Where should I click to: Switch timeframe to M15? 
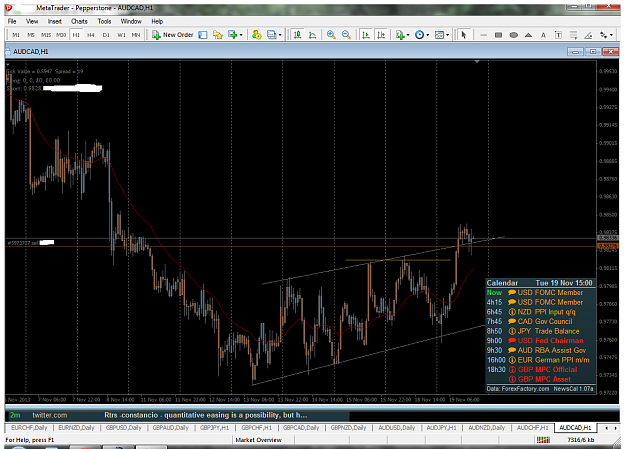pos(46,35)
